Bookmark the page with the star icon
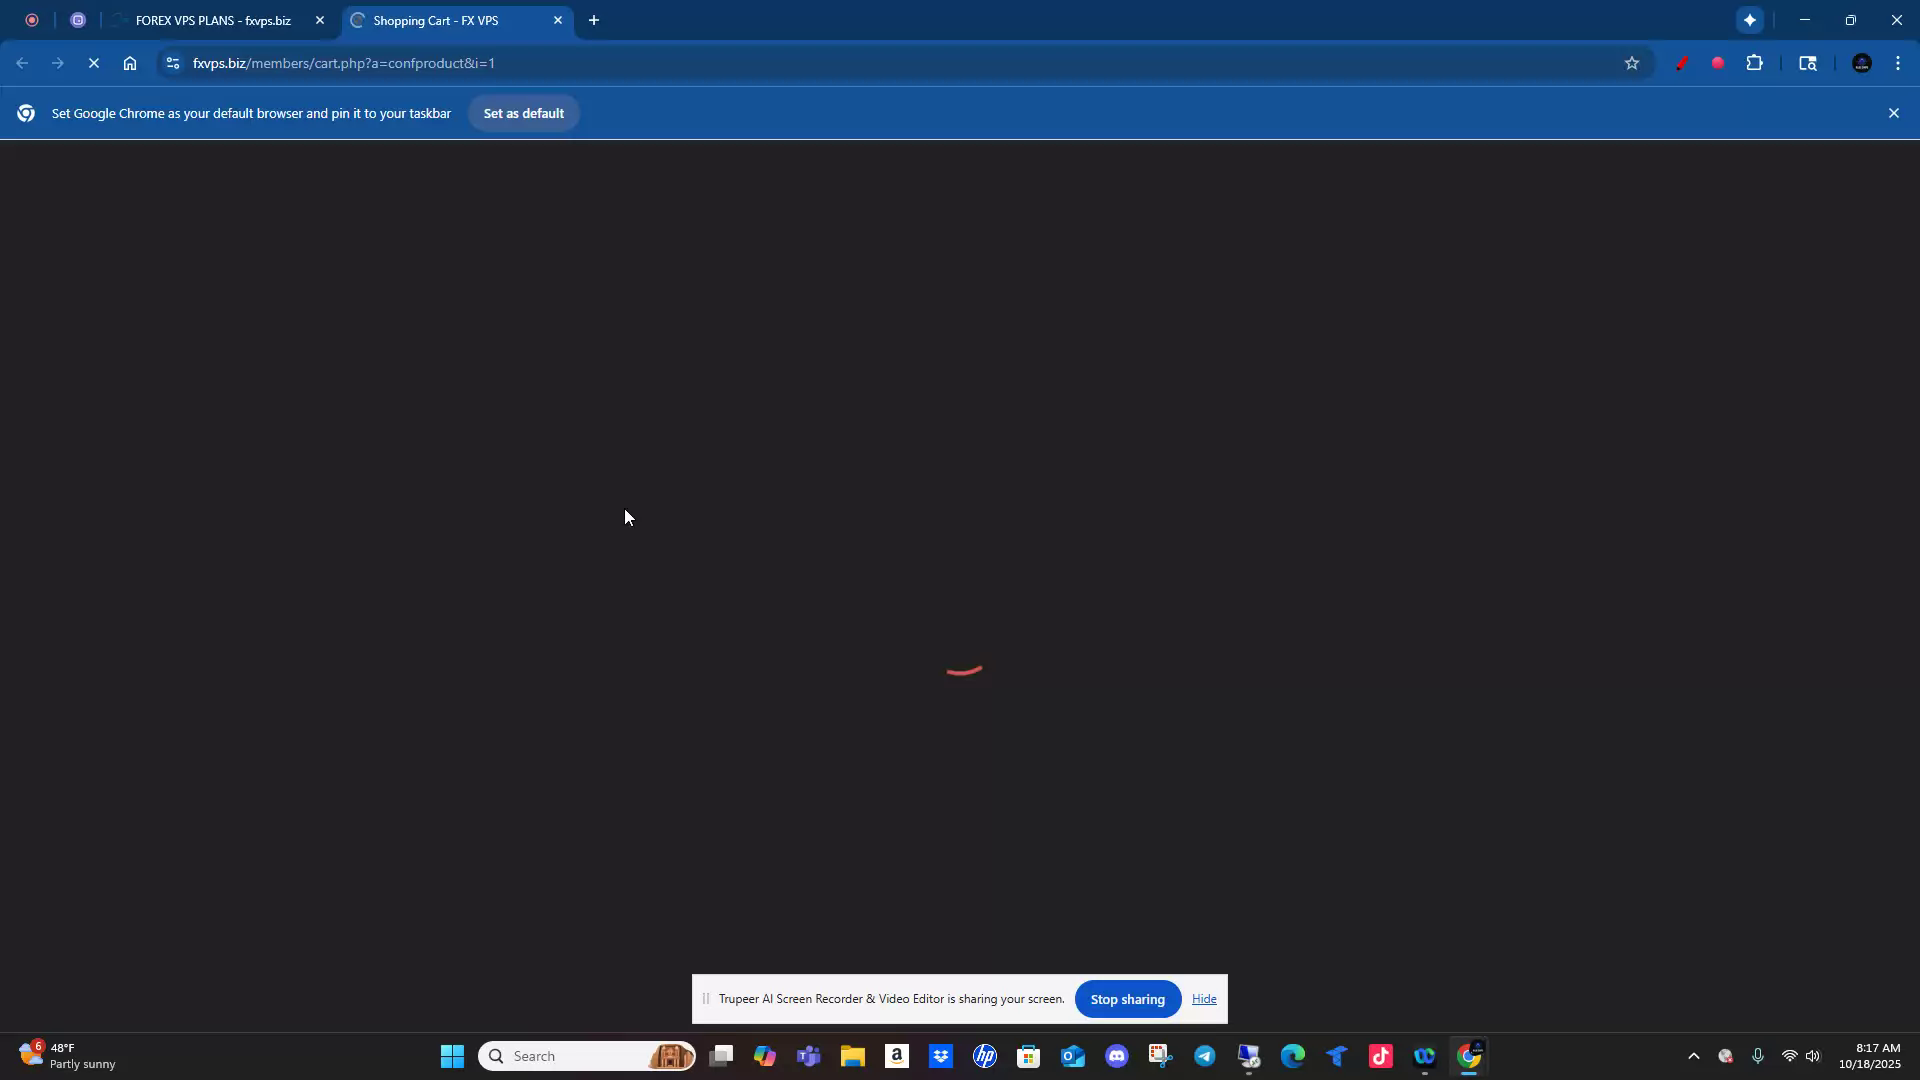Image resolution: width=1920 pixels, height=1080 pixels. click(x=1632, y=62)
